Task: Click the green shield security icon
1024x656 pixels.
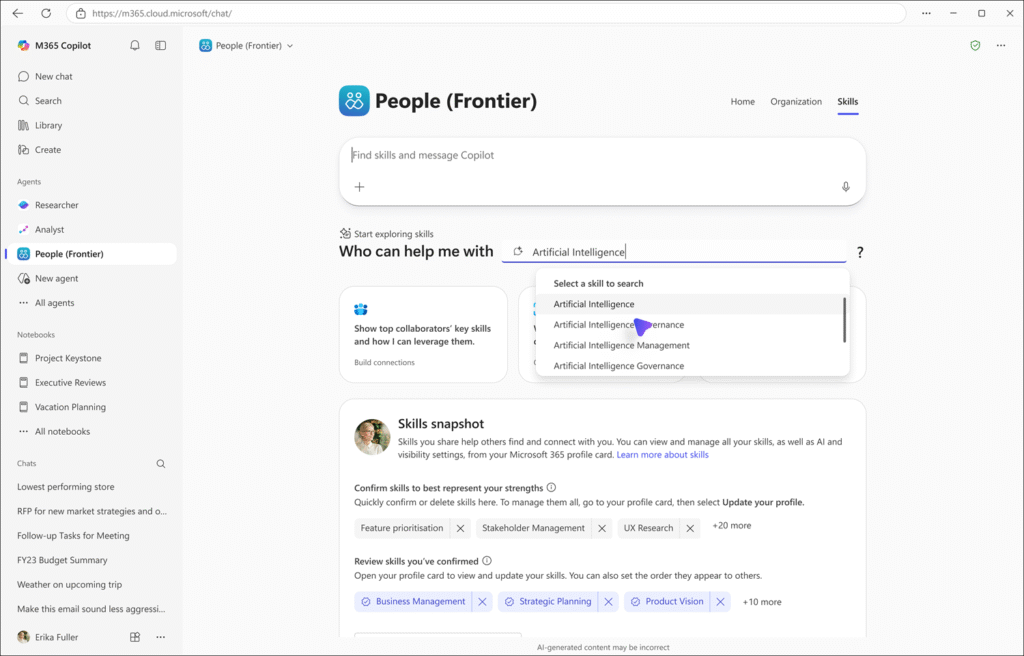Action: click(975, 45)
